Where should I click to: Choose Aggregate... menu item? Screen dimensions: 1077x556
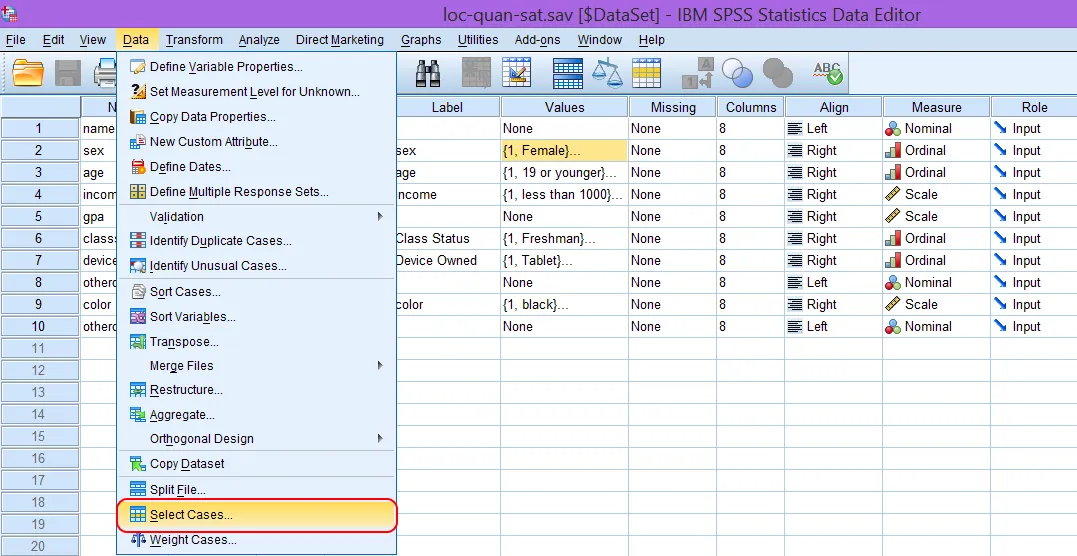click(257, 415)
